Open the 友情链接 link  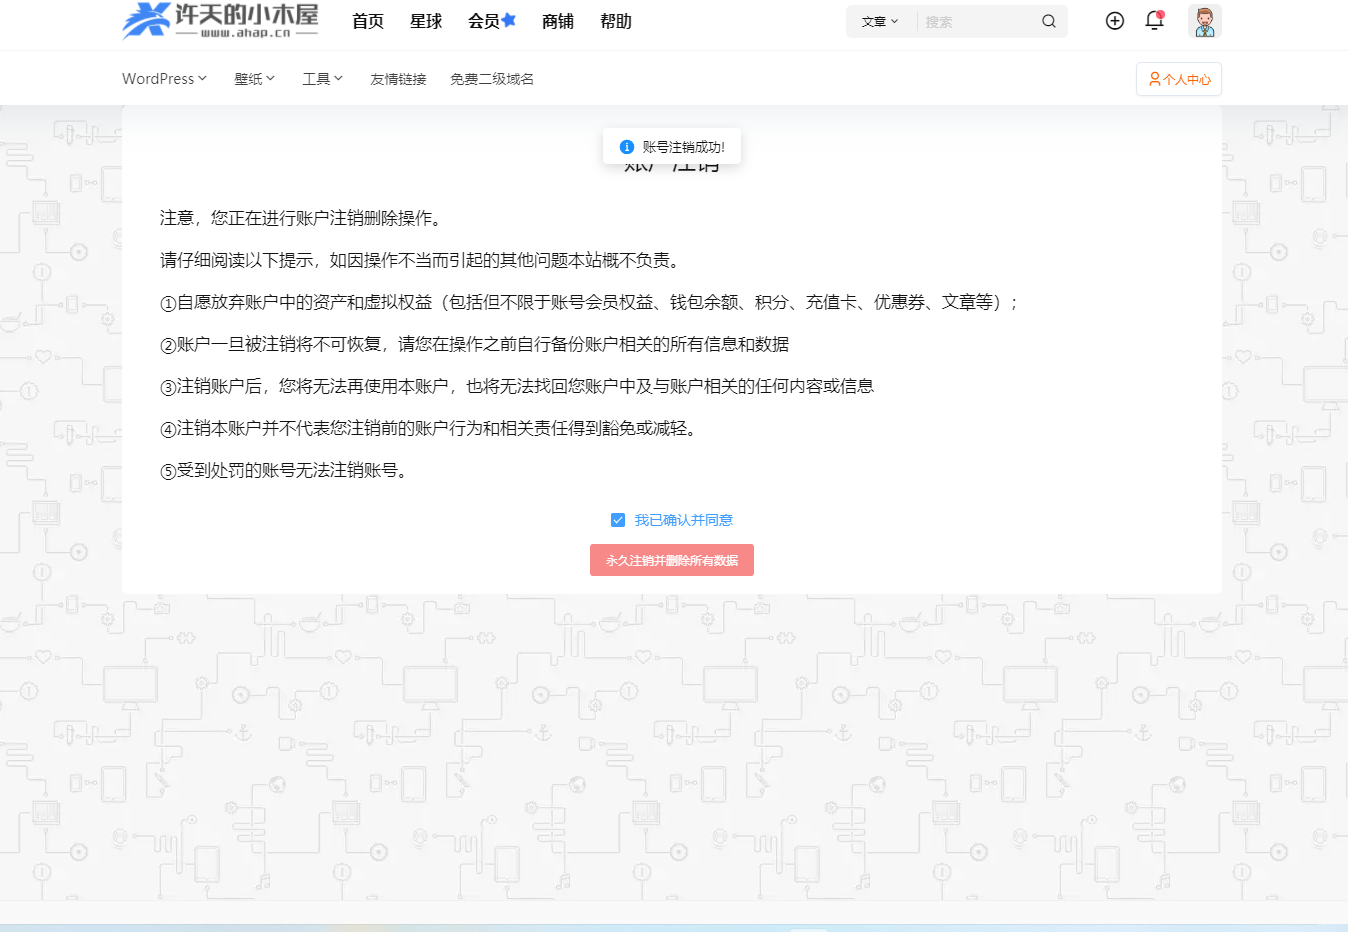coord(398,79)
